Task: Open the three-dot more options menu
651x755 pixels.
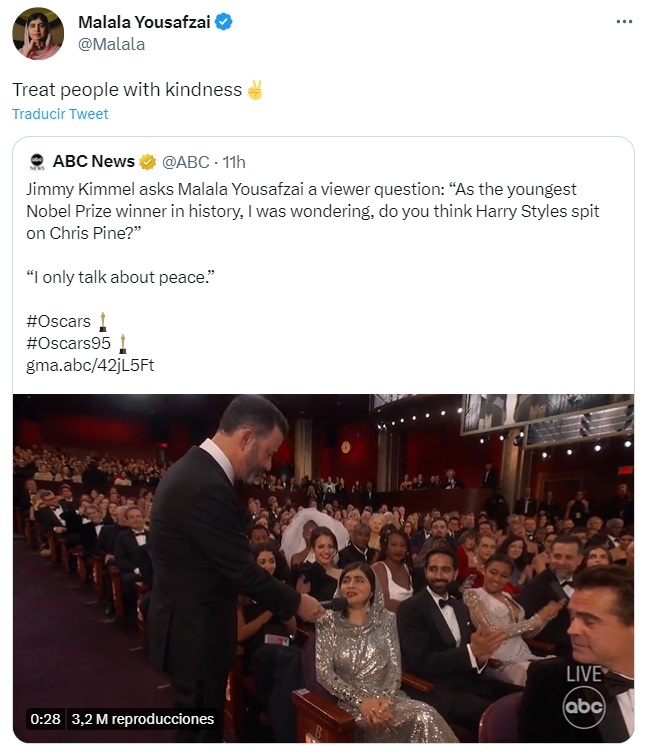Action: [x=624, y=21]
